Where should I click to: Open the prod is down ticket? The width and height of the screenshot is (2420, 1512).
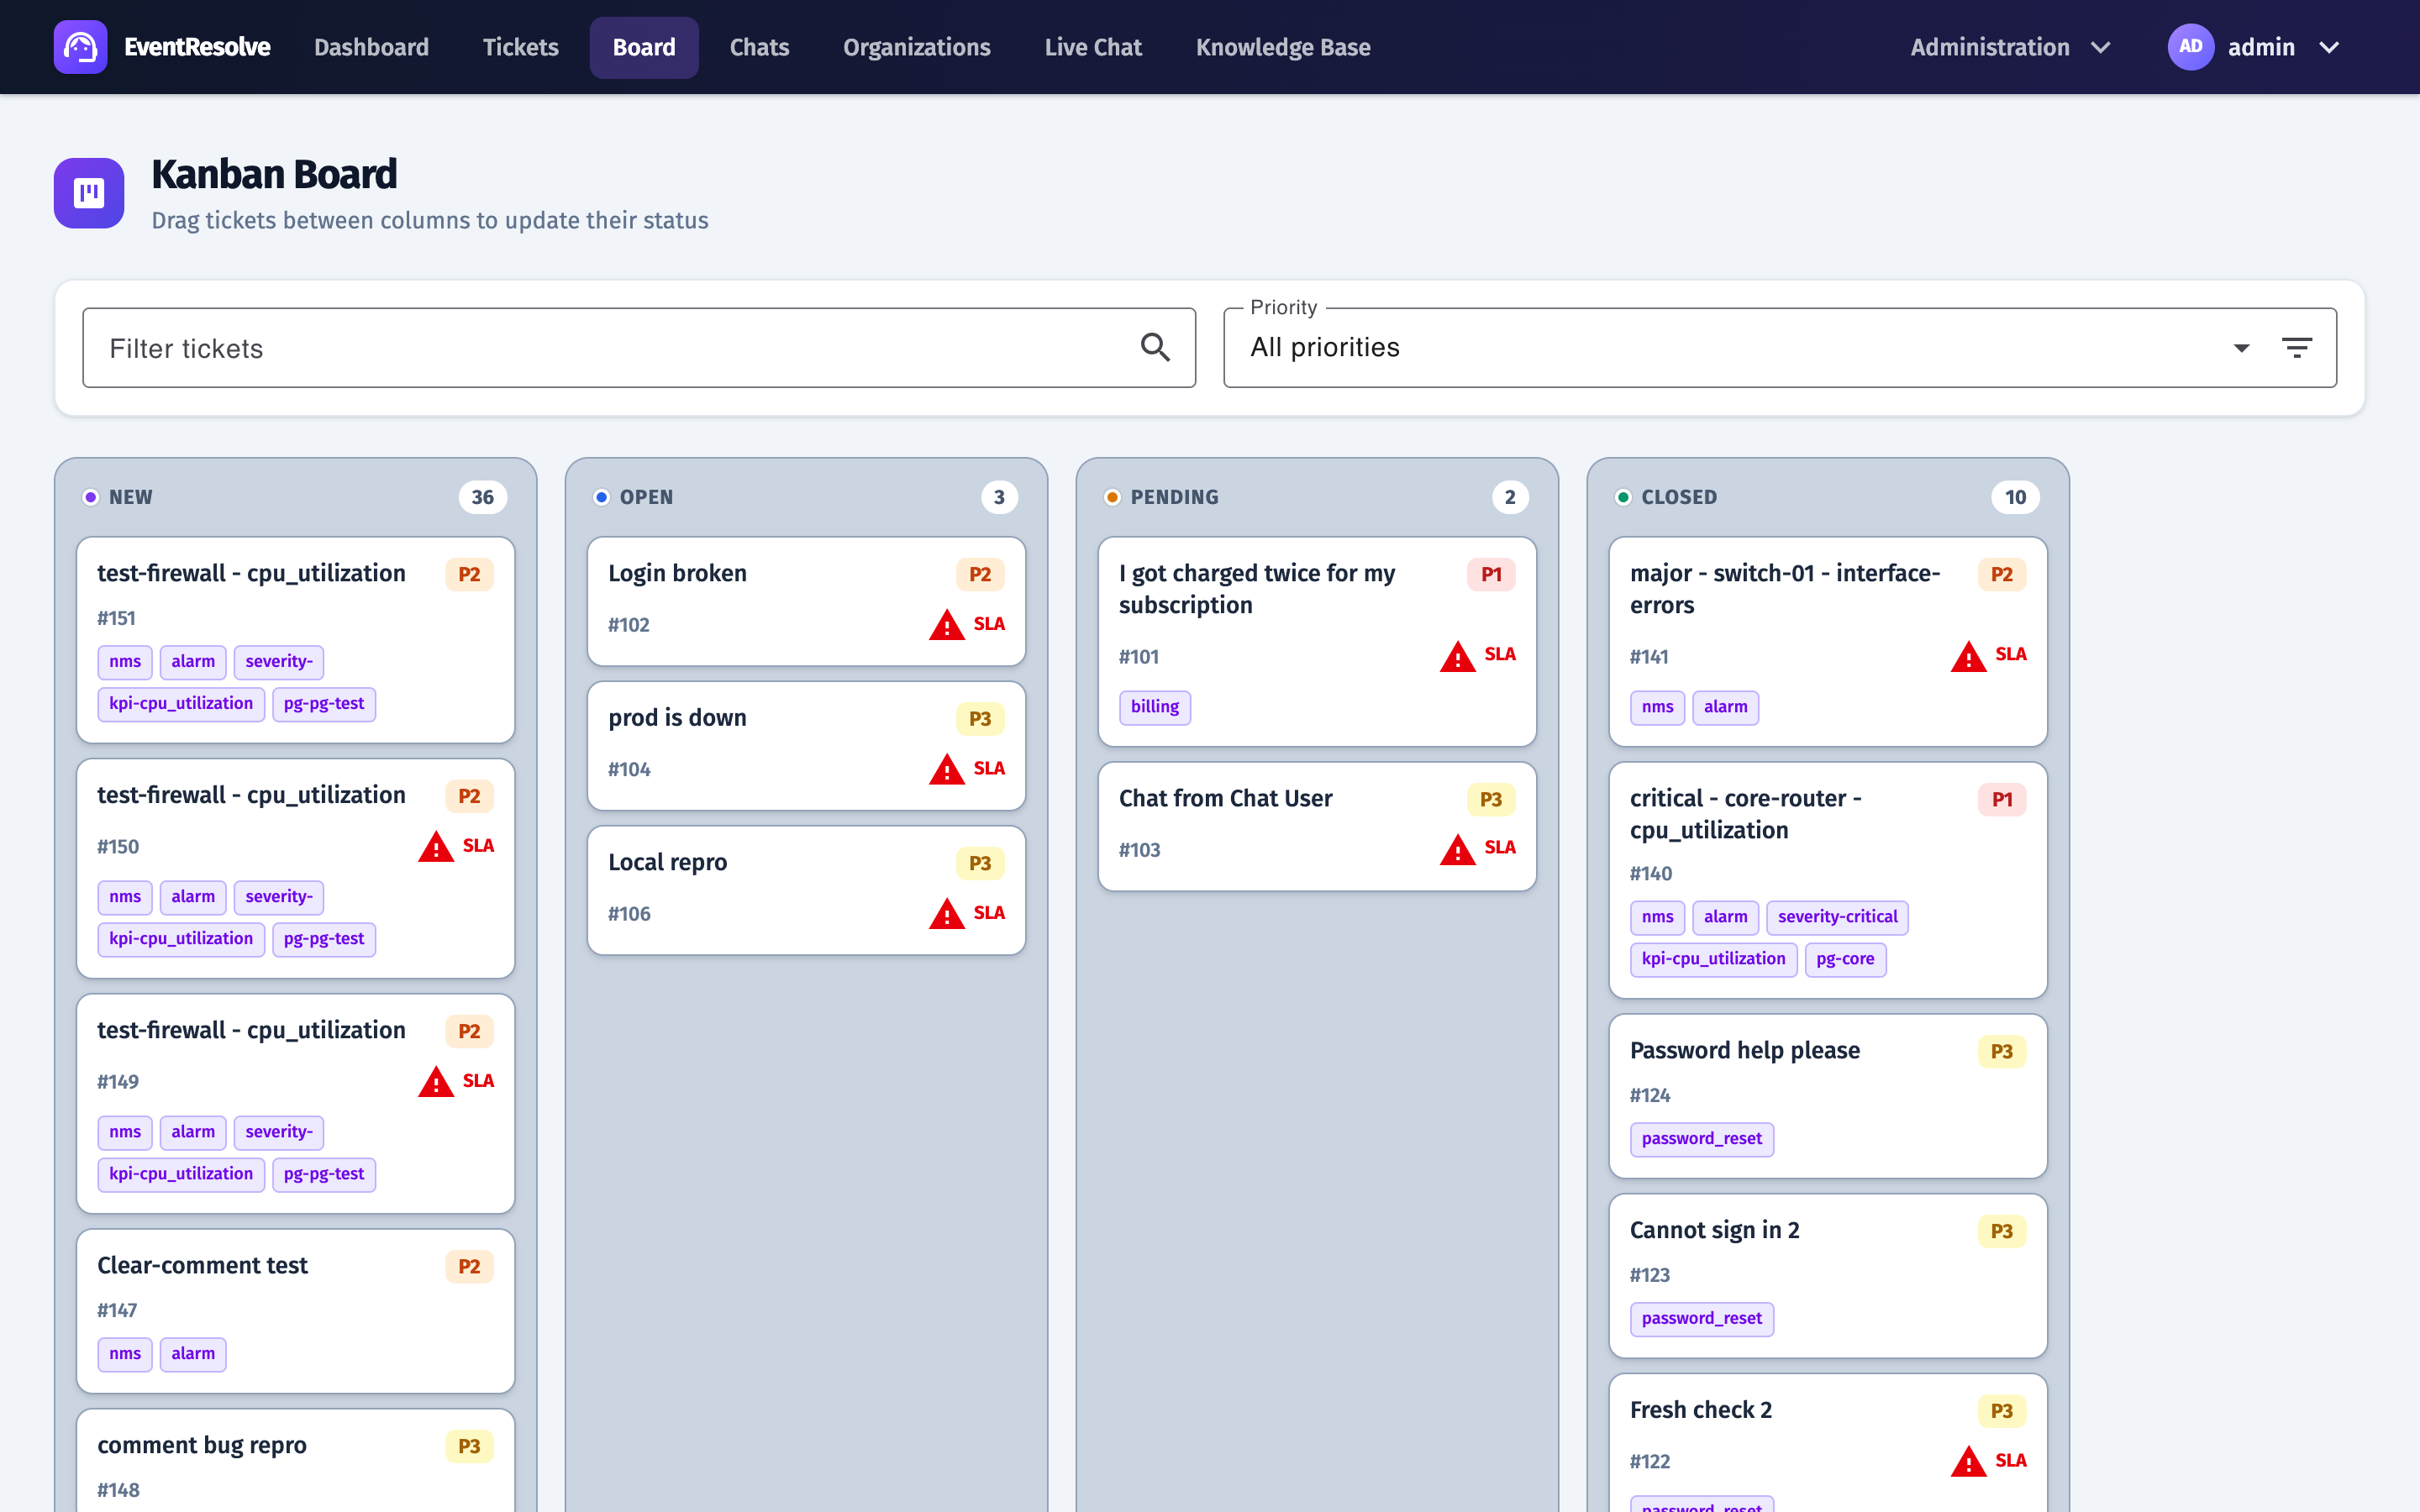coord(806,746)
